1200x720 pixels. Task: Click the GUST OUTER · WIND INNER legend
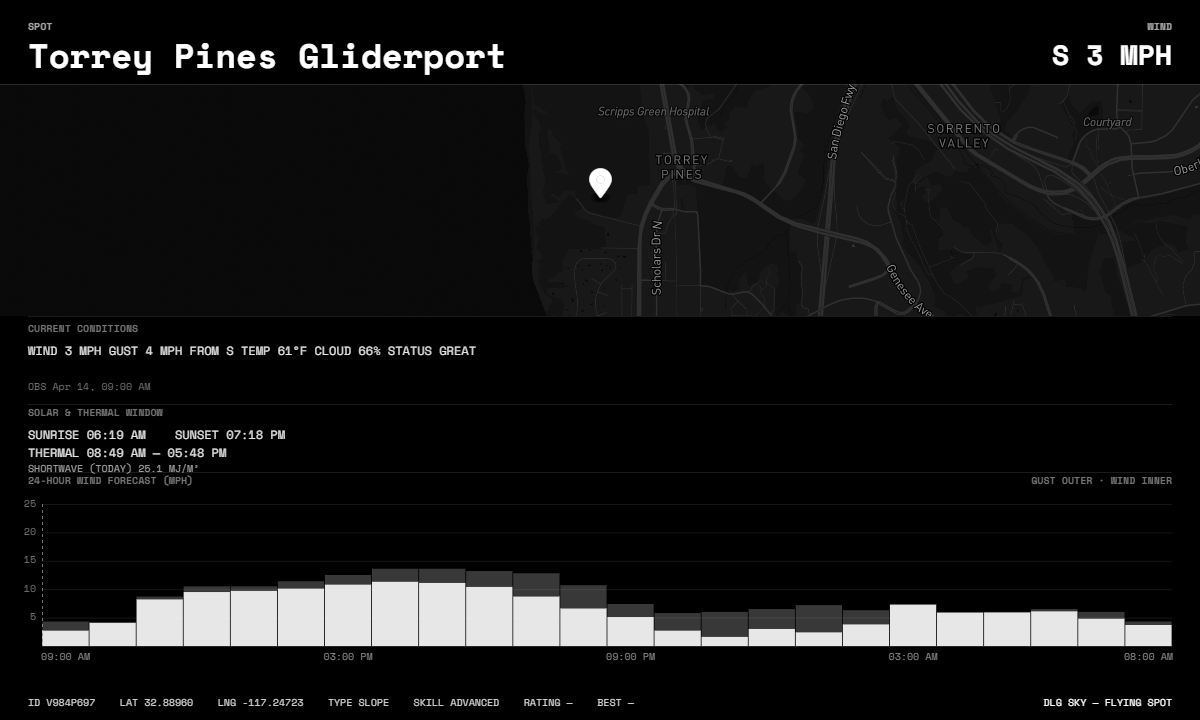(1101, 481)
